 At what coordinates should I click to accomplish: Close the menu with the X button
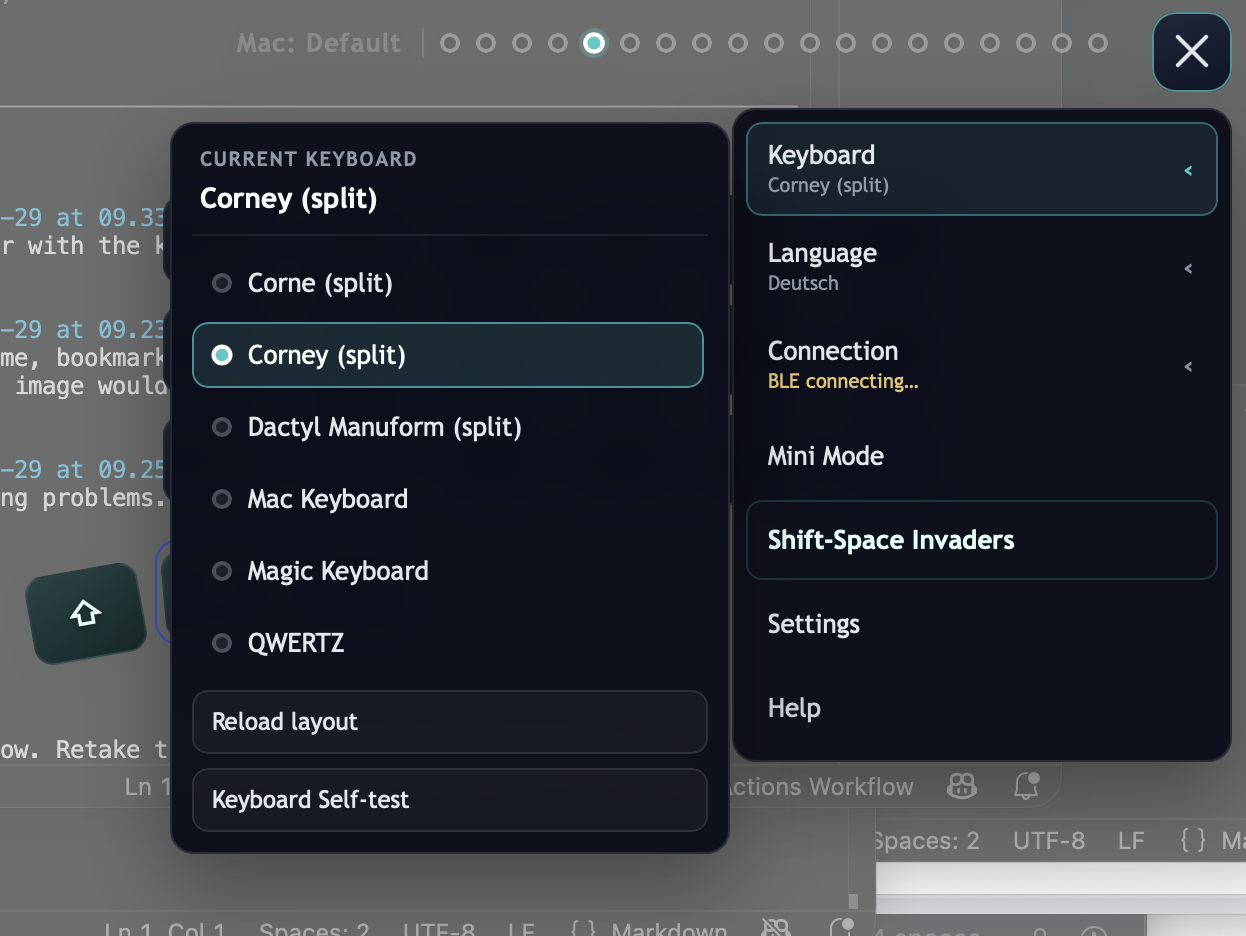pos(1192,51)
